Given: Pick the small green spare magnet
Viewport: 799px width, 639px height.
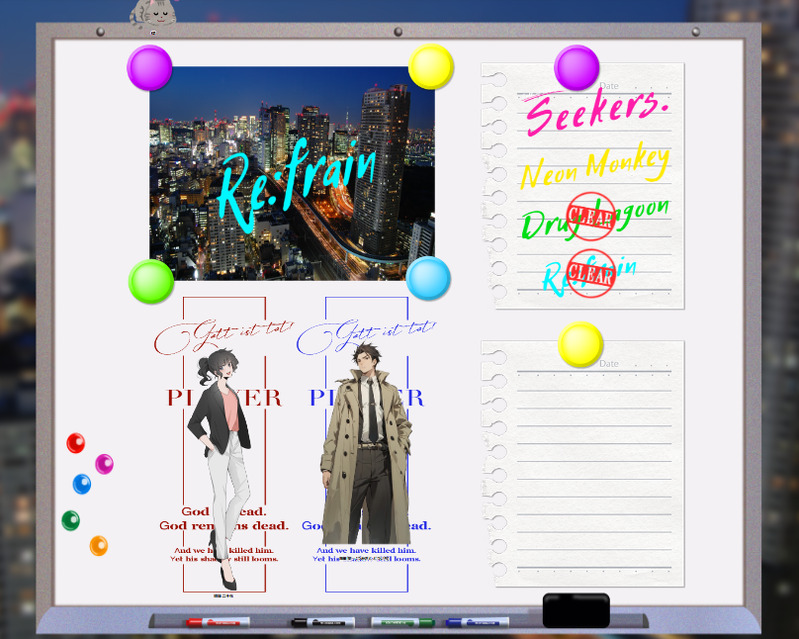Looking at the screenshot, I should pyautogui.click(x=70, y=520).
